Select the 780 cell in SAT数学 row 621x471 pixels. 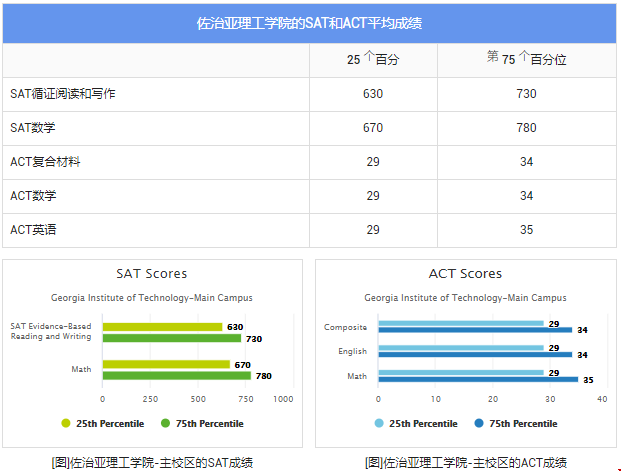(x=526, y=128)
